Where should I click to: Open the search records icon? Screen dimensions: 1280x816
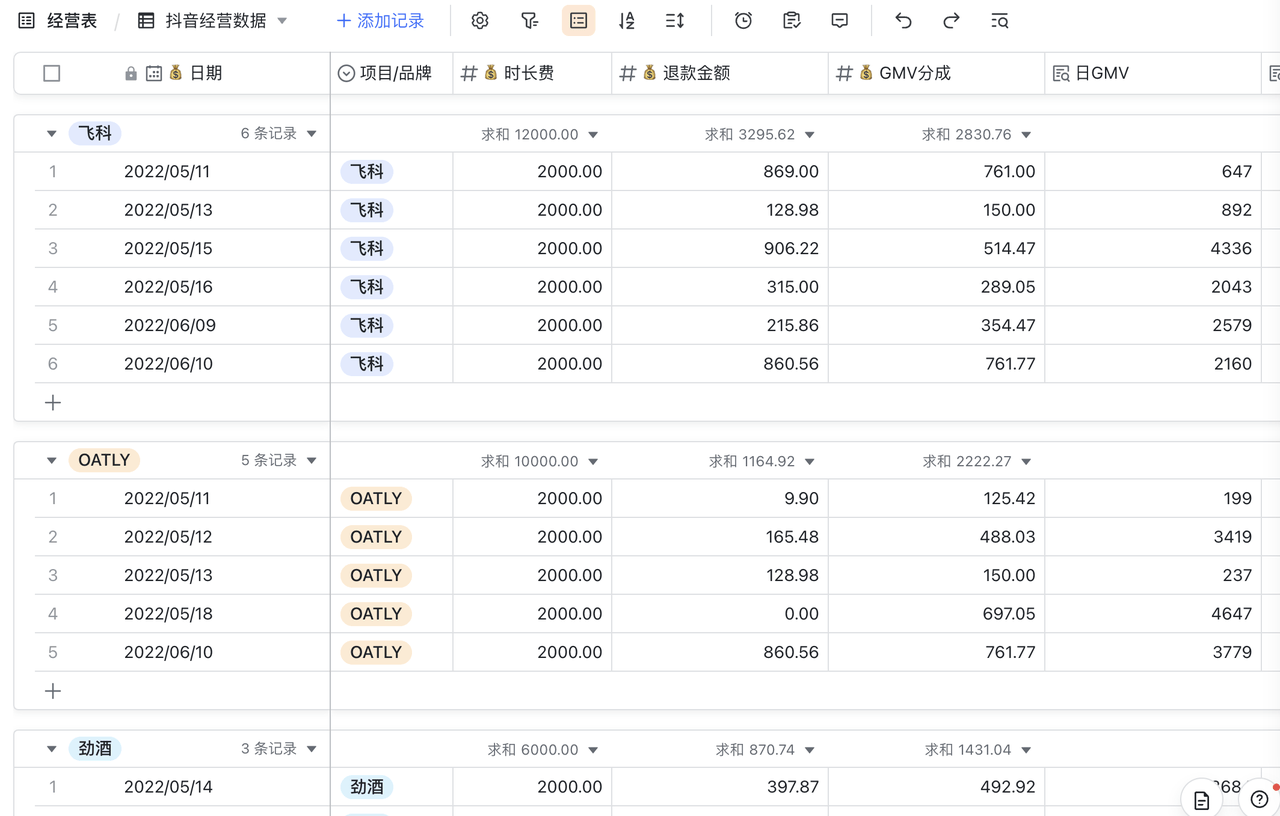pos(999,21)
